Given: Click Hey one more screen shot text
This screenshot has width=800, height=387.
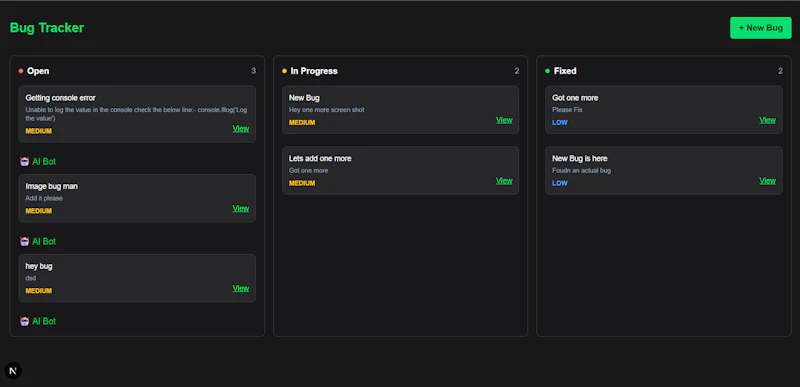Looking at the screenshot, I should click(x=327, y=110).
